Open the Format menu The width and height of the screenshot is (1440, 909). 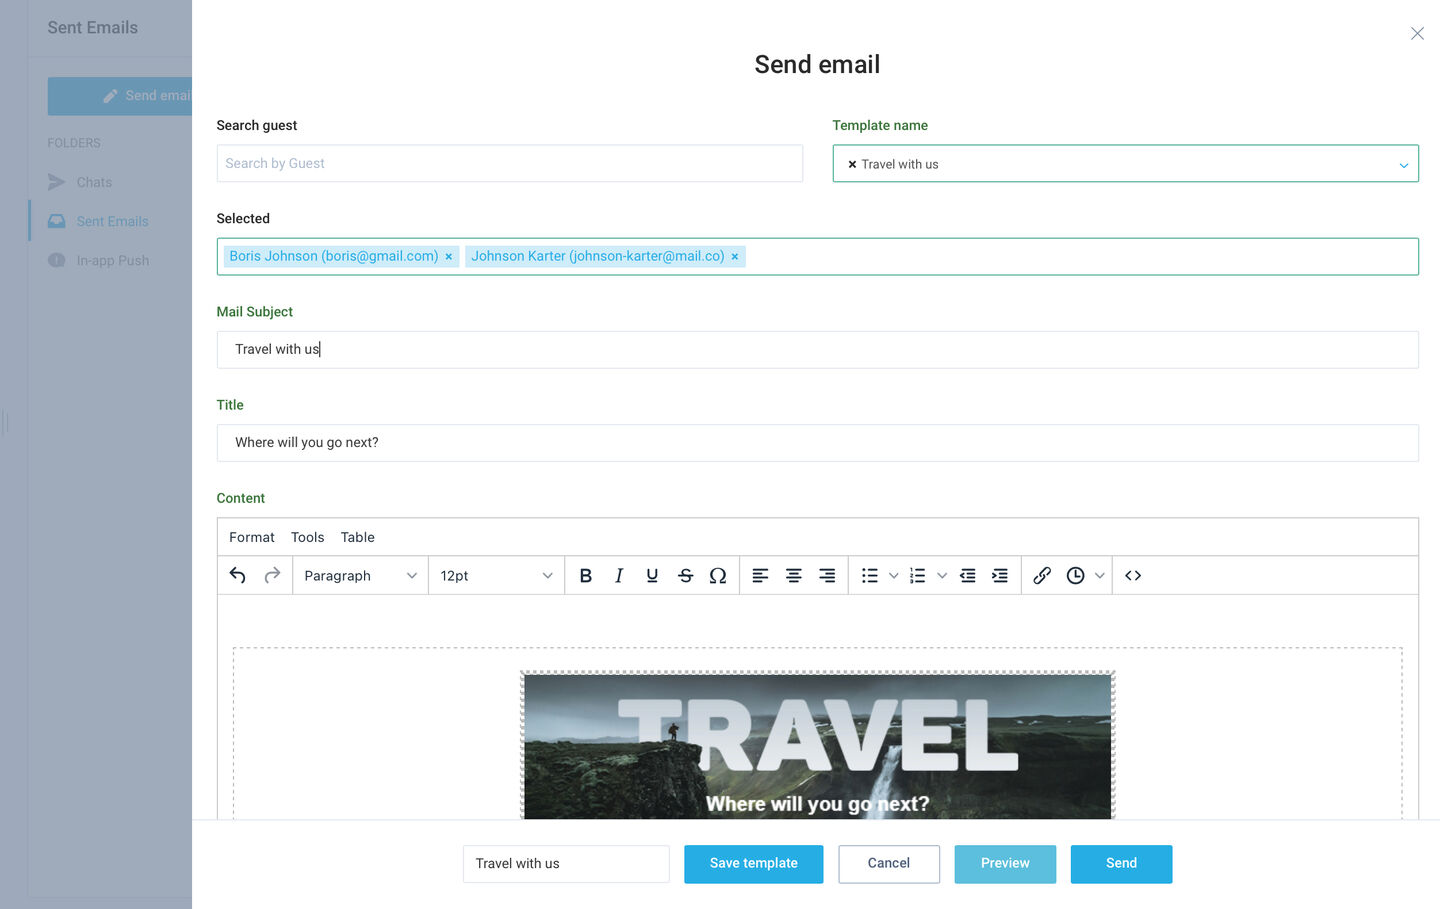coord(252,537)
